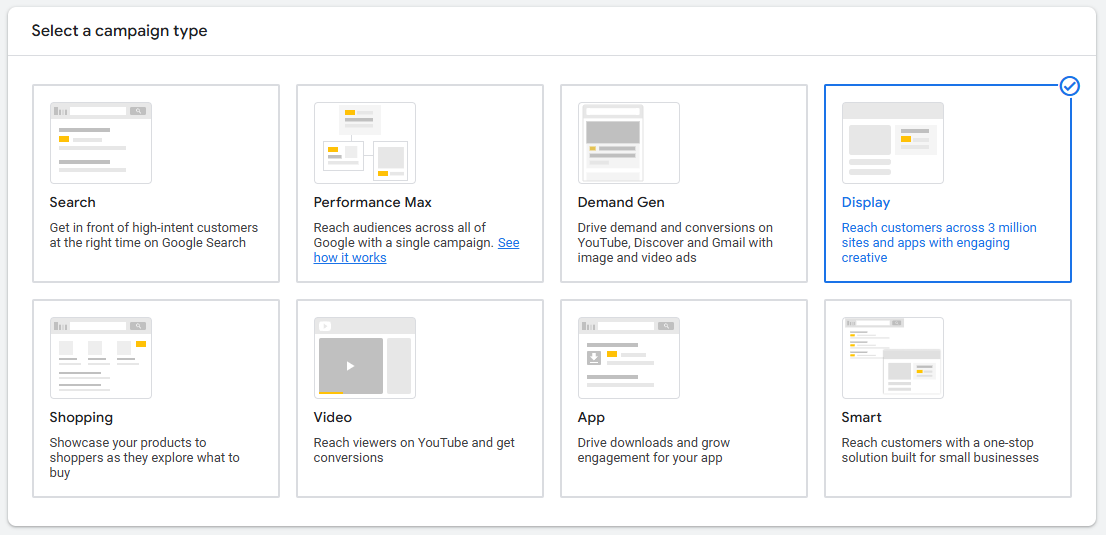Select the Smart campaign illustration

(892, 358)
